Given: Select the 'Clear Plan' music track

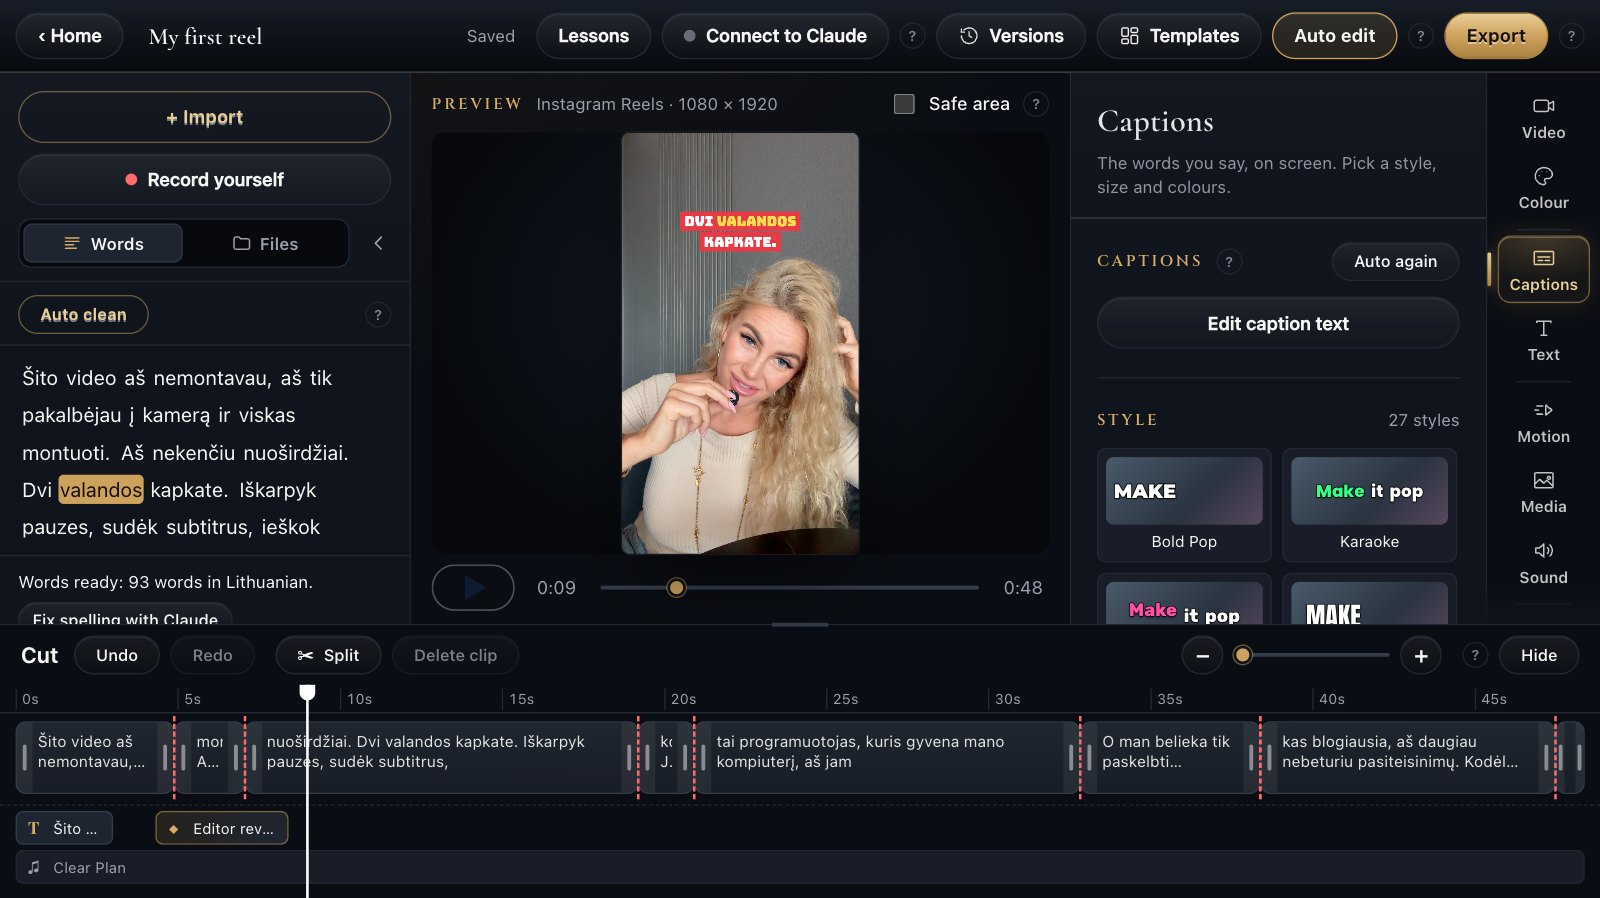Looking at the screenshot, I should (800, 868).
